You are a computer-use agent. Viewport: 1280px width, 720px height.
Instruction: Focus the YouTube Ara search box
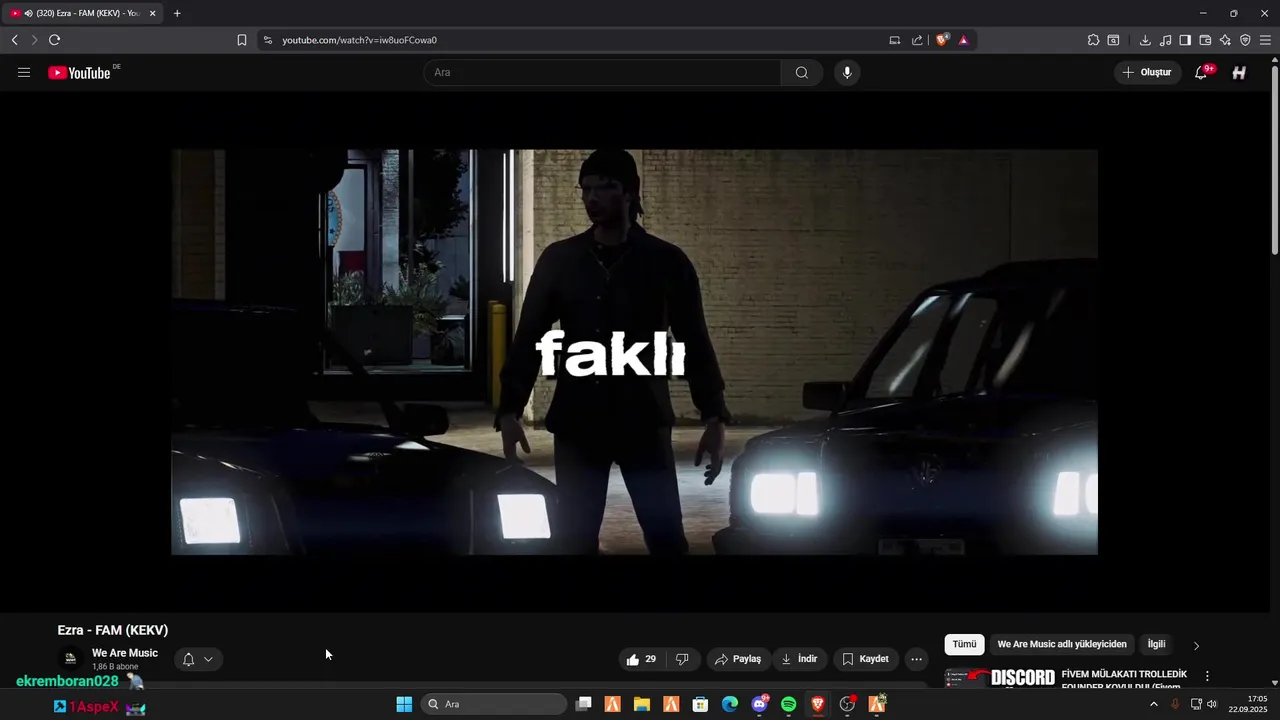pyautogui.click(x=603, y=72)
